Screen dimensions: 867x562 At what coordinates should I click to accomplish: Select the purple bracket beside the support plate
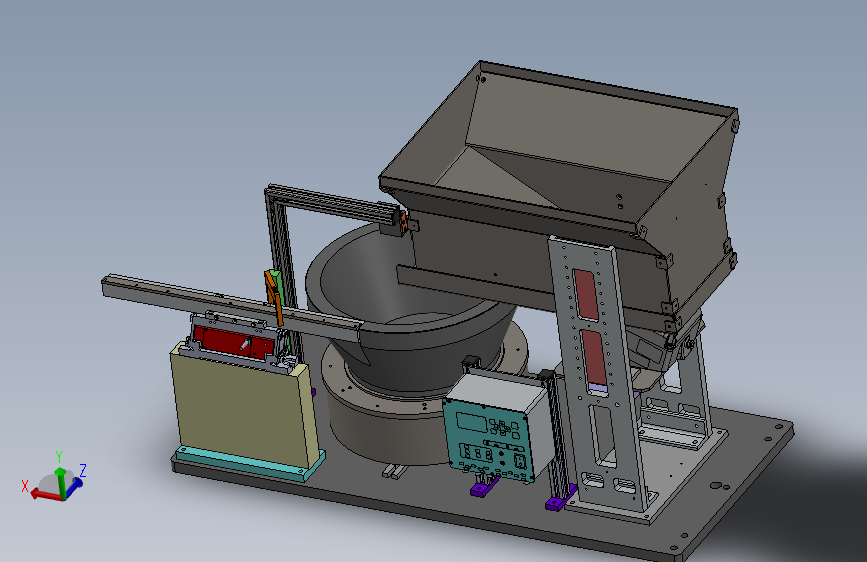tap(560, 497)
